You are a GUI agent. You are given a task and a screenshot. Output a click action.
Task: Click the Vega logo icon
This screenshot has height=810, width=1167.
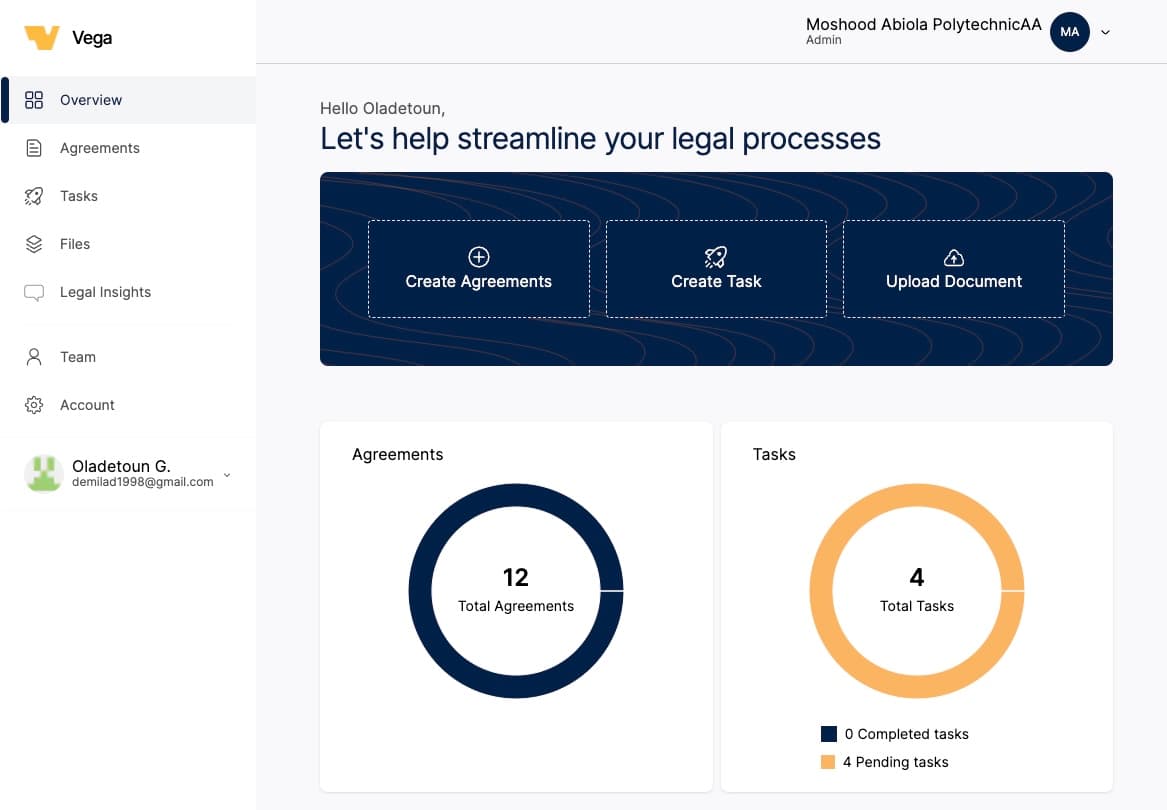(x=42, y=38)
